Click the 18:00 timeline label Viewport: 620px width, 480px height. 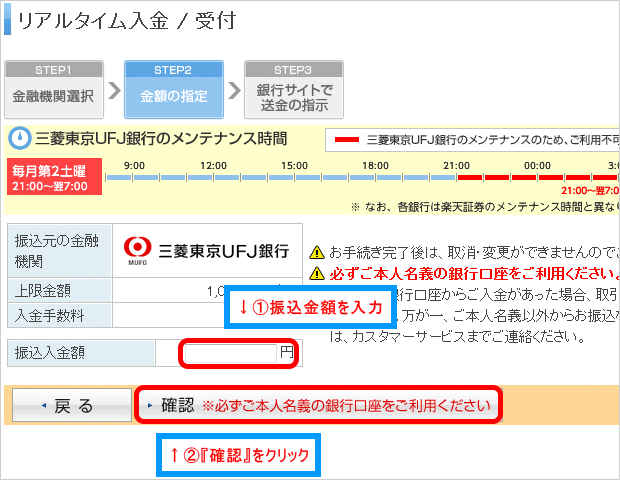tap(375, 166)
